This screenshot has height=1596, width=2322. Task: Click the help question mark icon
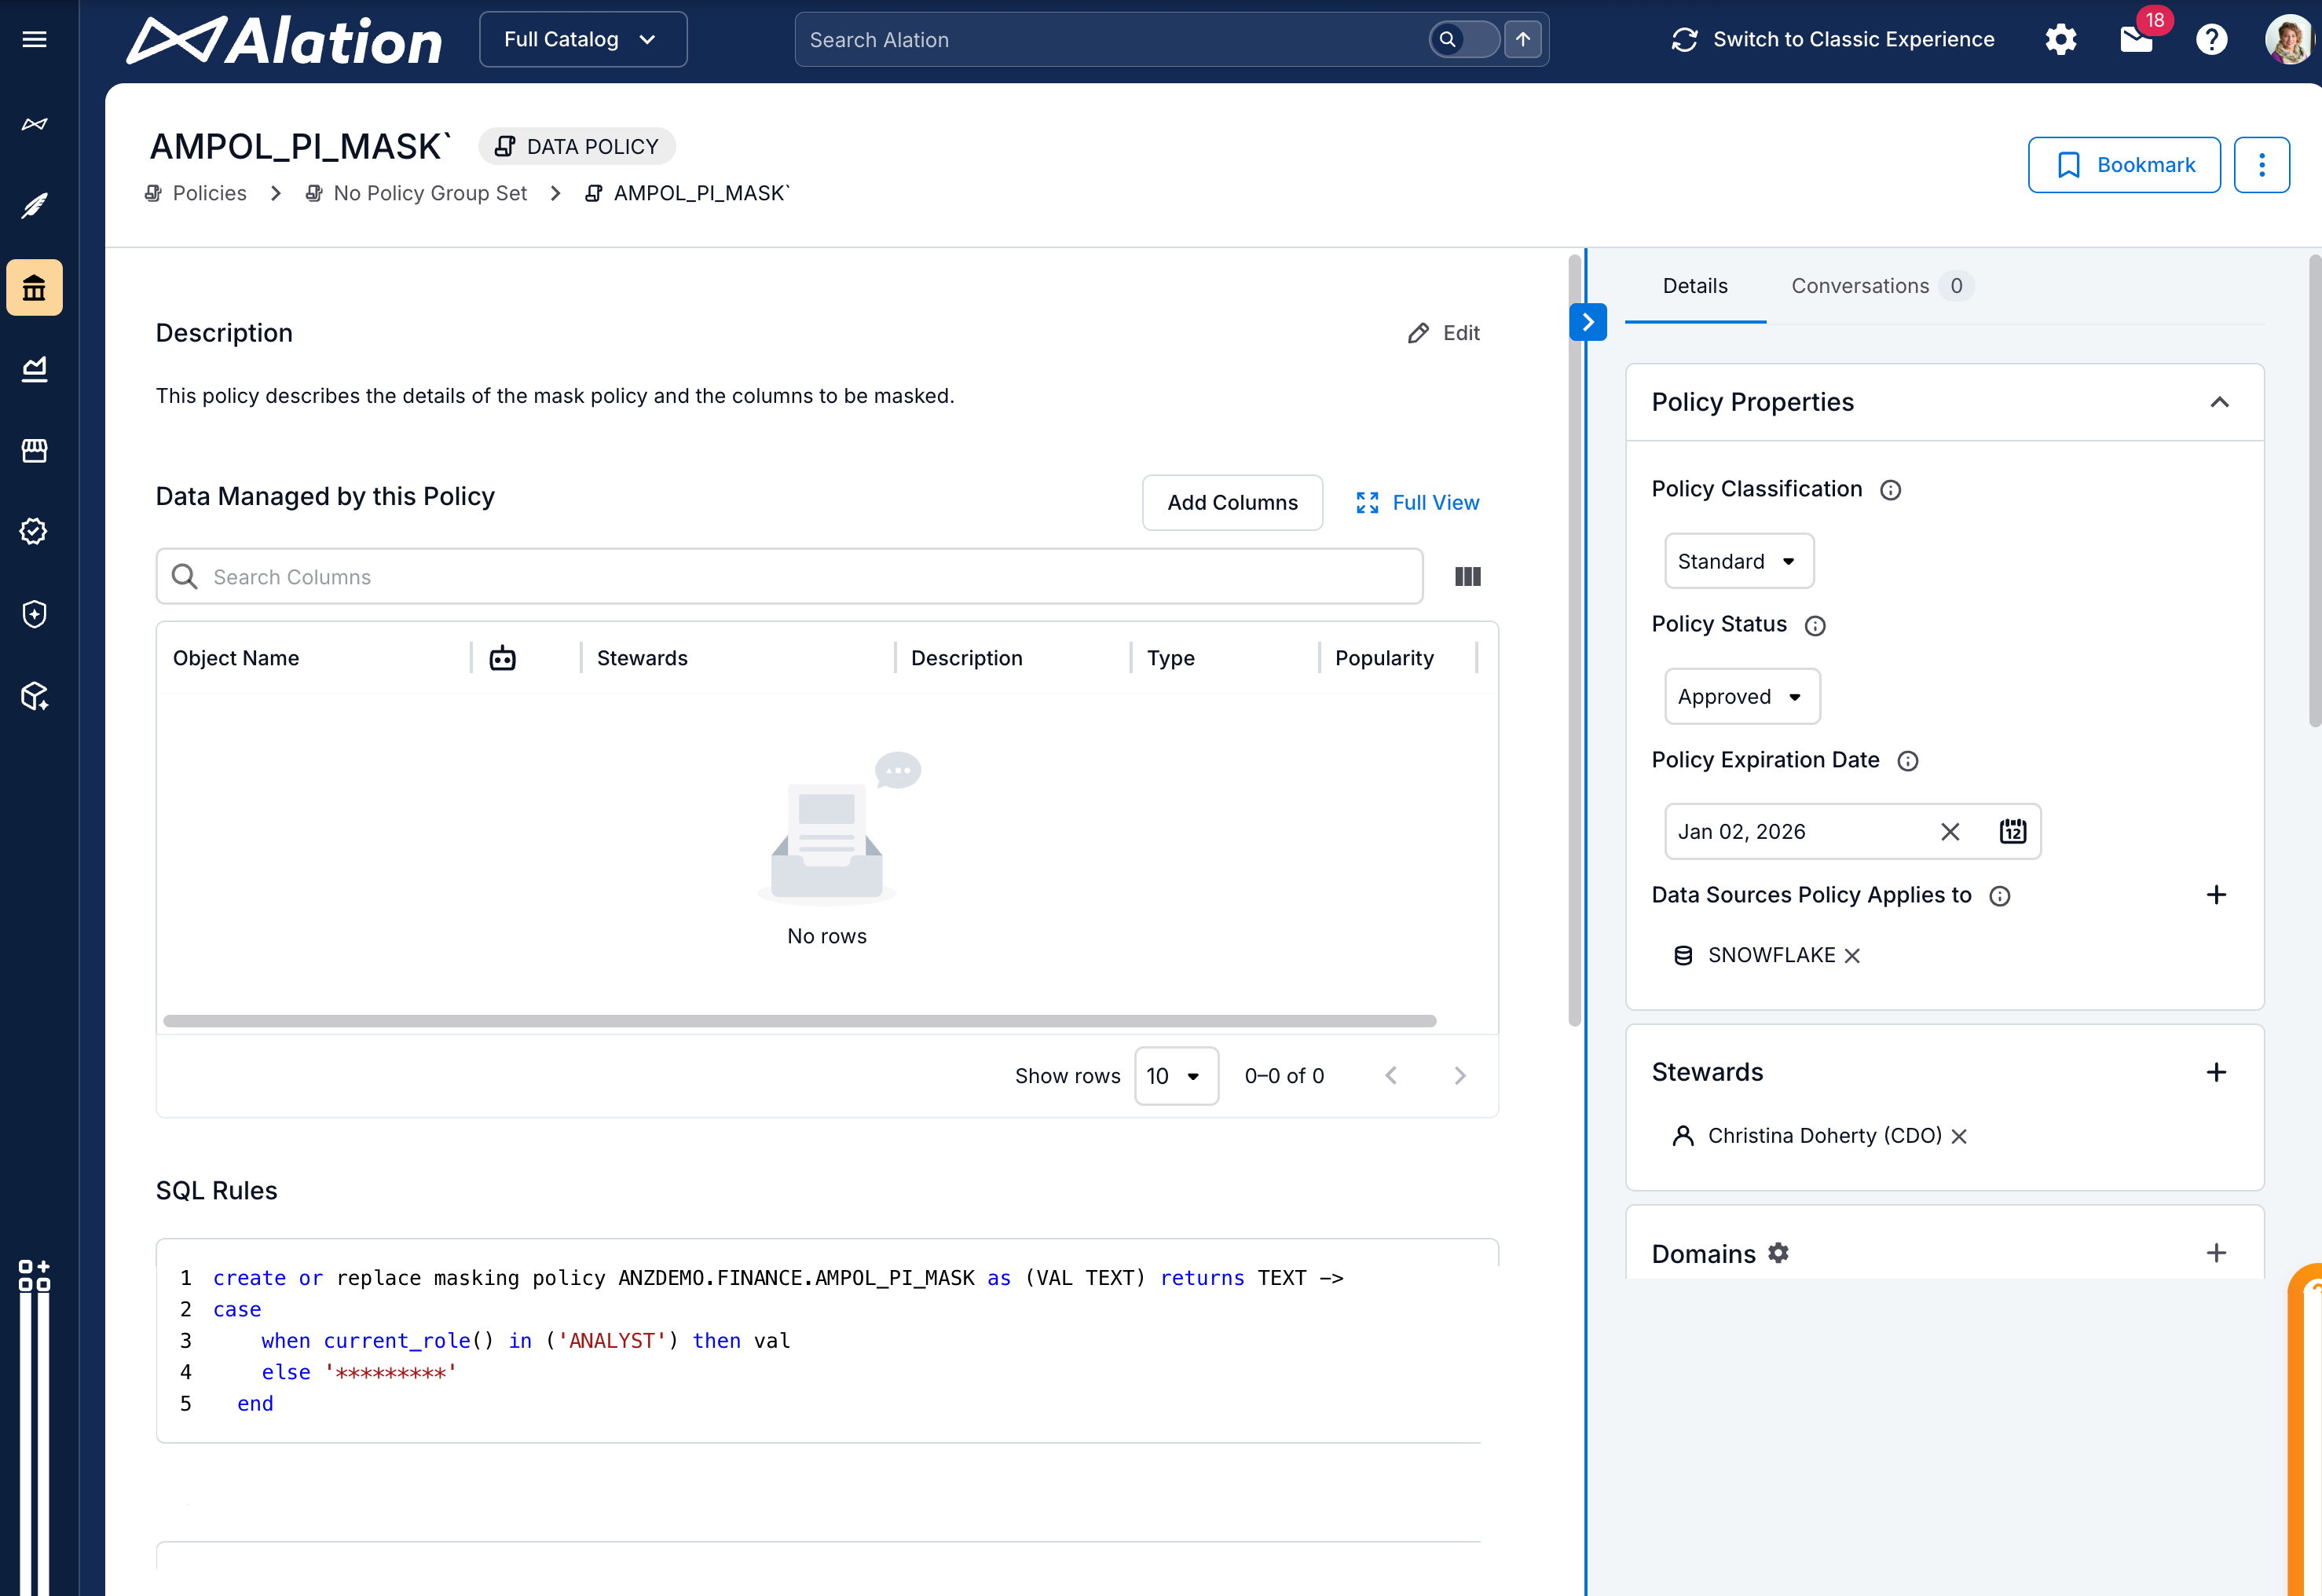(x=2211, y=40)
